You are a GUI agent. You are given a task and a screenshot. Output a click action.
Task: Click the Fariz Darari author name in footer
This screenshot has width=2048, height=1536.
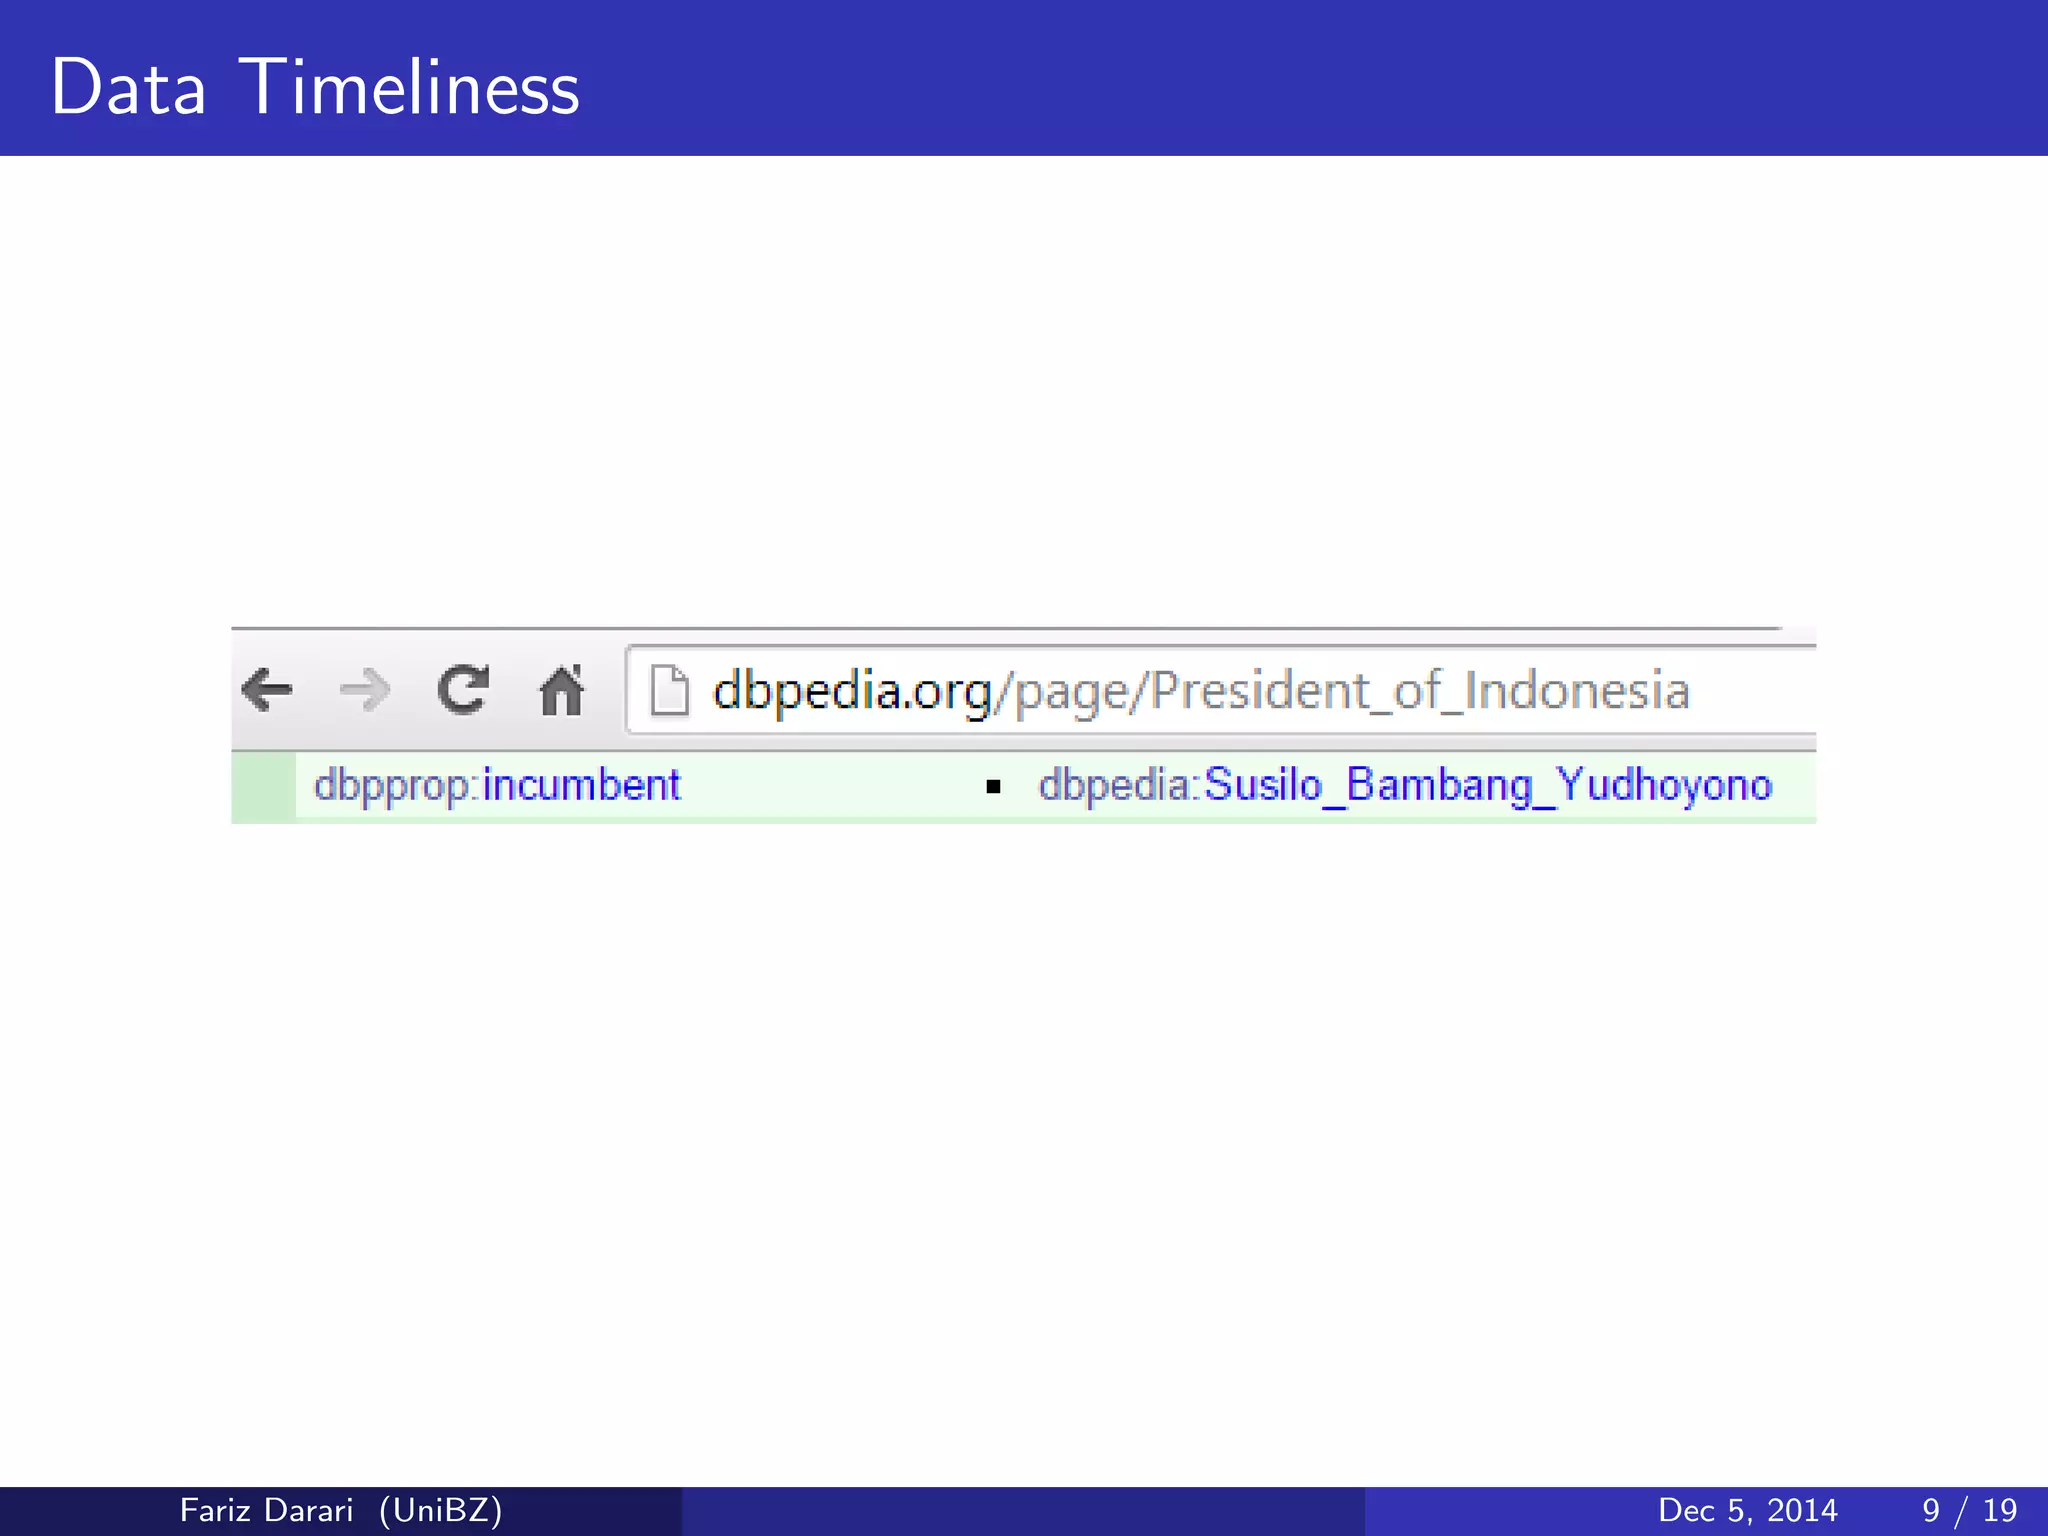266,1510
